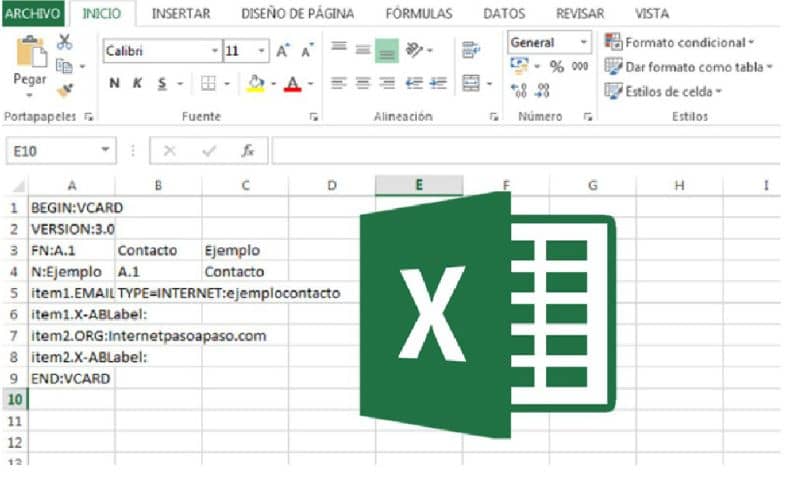Image resolution: width=800 pixels, height=483 pixels.
Task: Open insert function fx icon
Action: 248,151
